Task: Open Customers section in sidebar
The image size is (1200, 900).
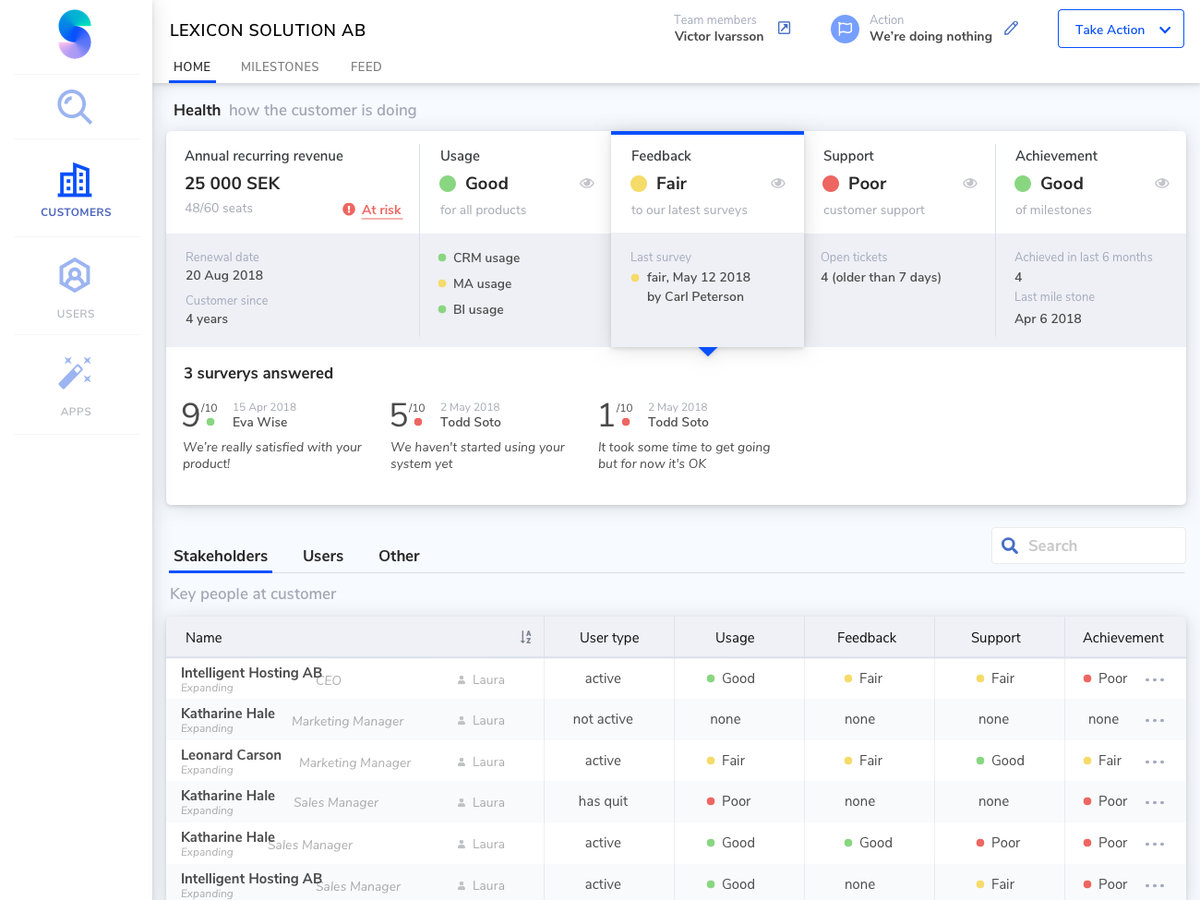Action: 75,191
